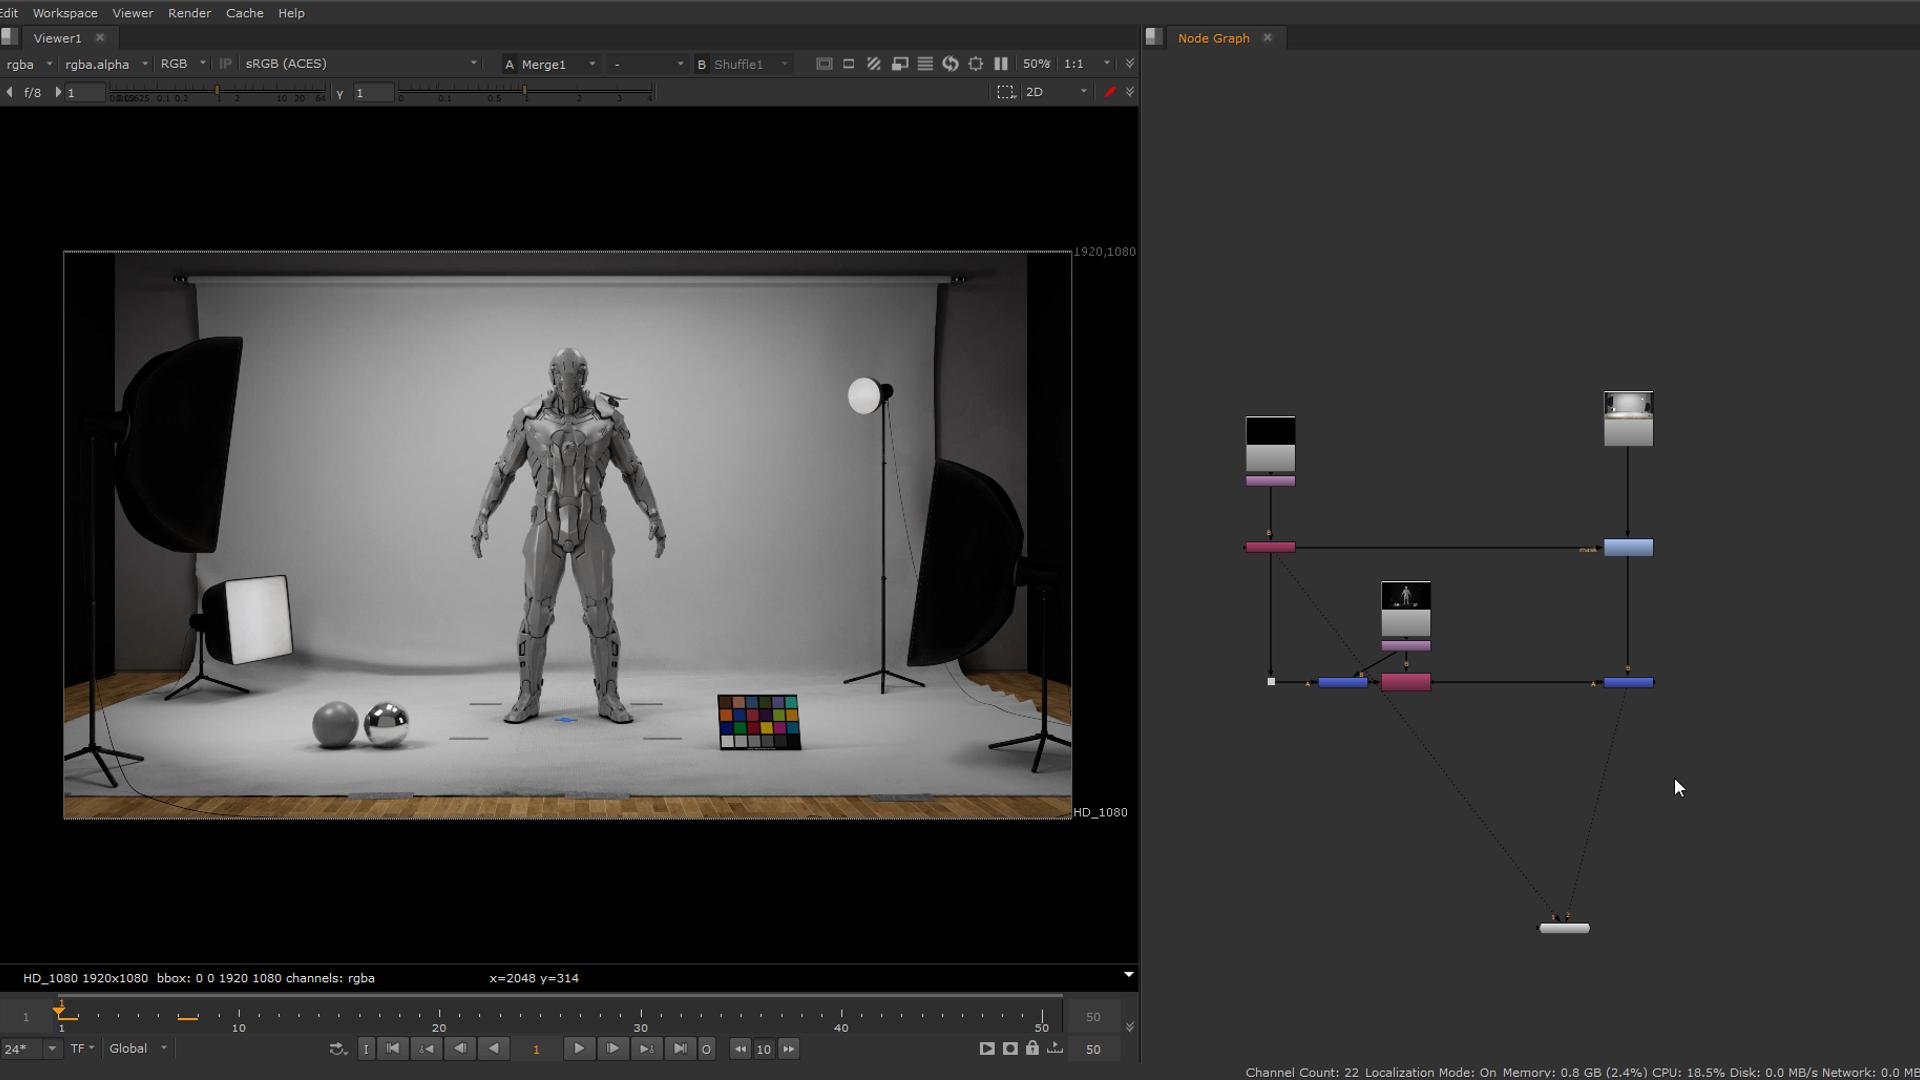Open the Render menu
Image resolution: width=1920 pixels, height=1080 pixels.
(189, 12)
